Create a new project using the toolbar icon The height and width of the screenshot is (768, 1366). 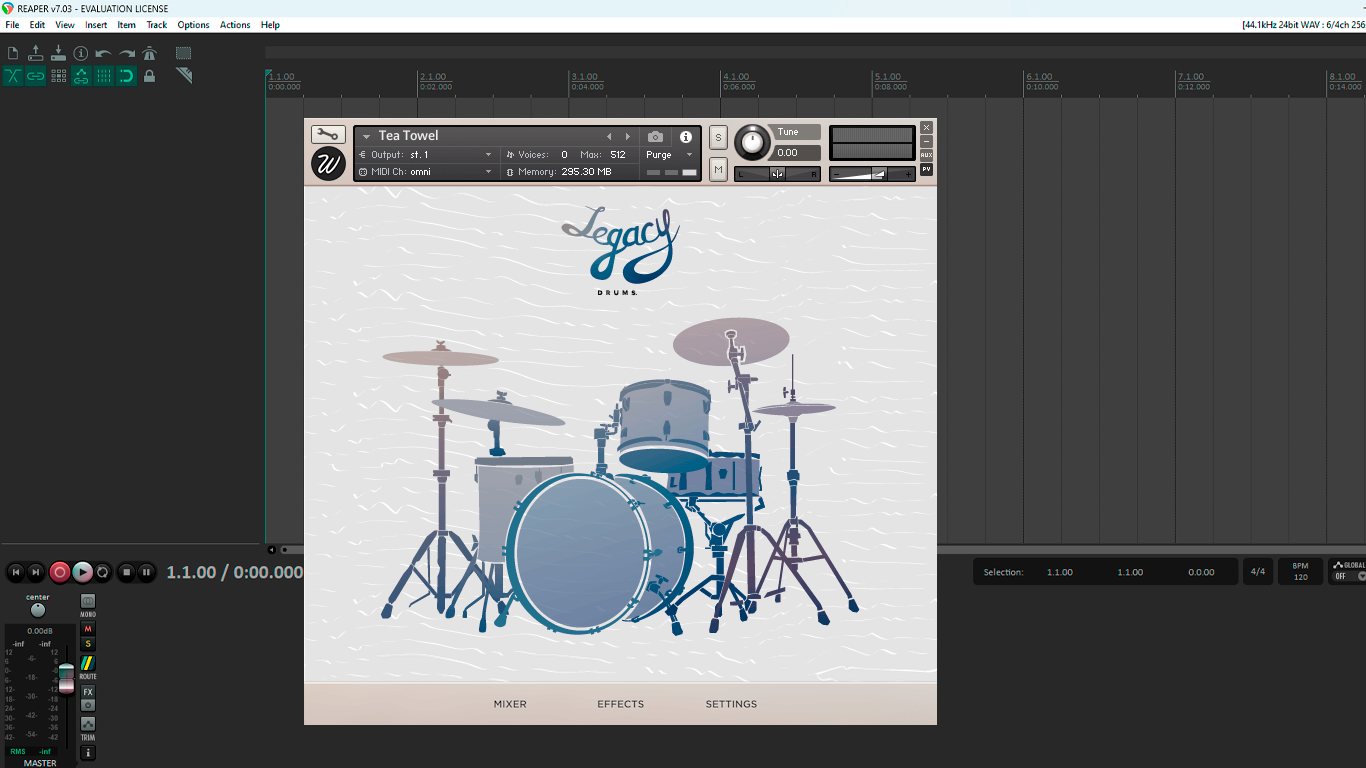tap(13, 53)
